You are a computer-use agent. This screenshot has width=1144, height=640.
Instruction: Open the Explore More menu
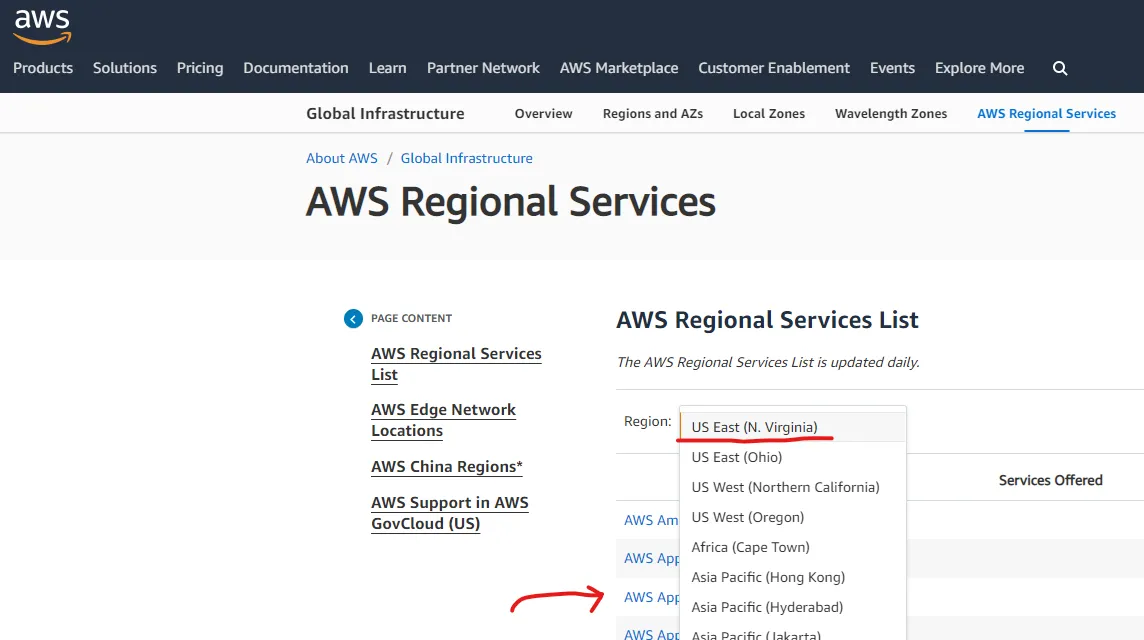(979, 68)
